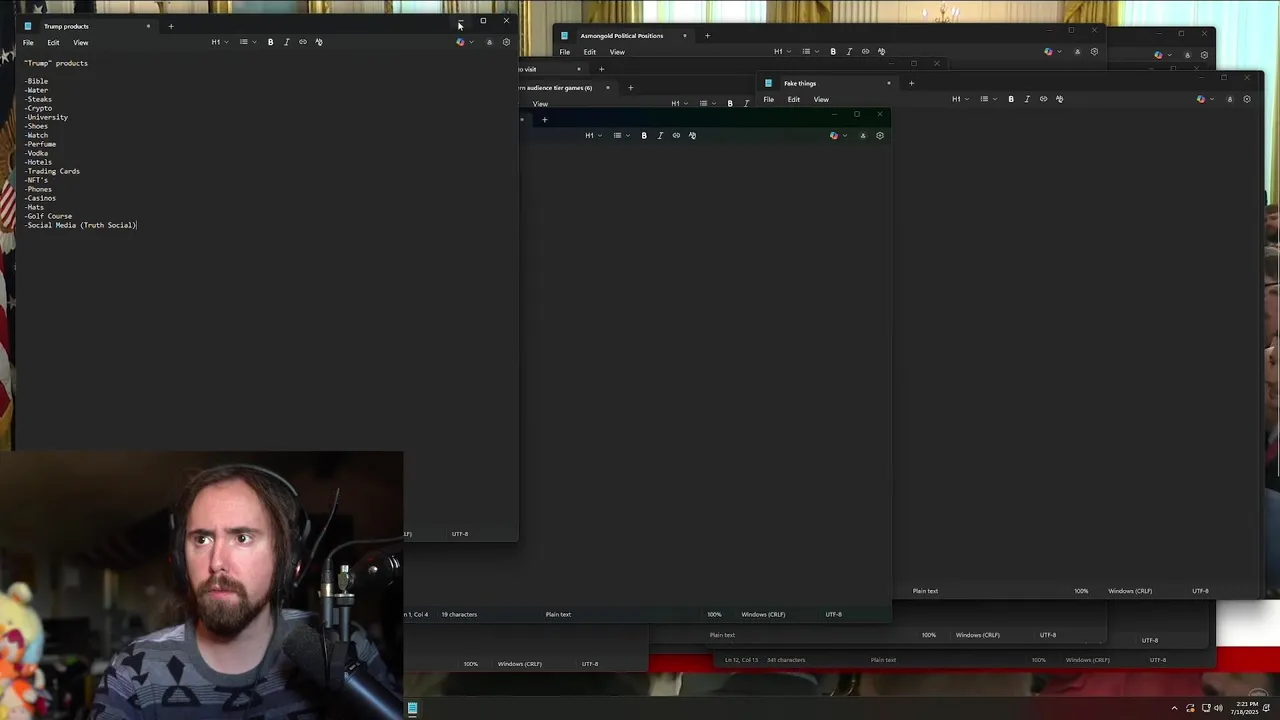Click UTF-8 in Trump products status bar
The height and width of the screenshot is (720, 1280).
pos(459,534)
